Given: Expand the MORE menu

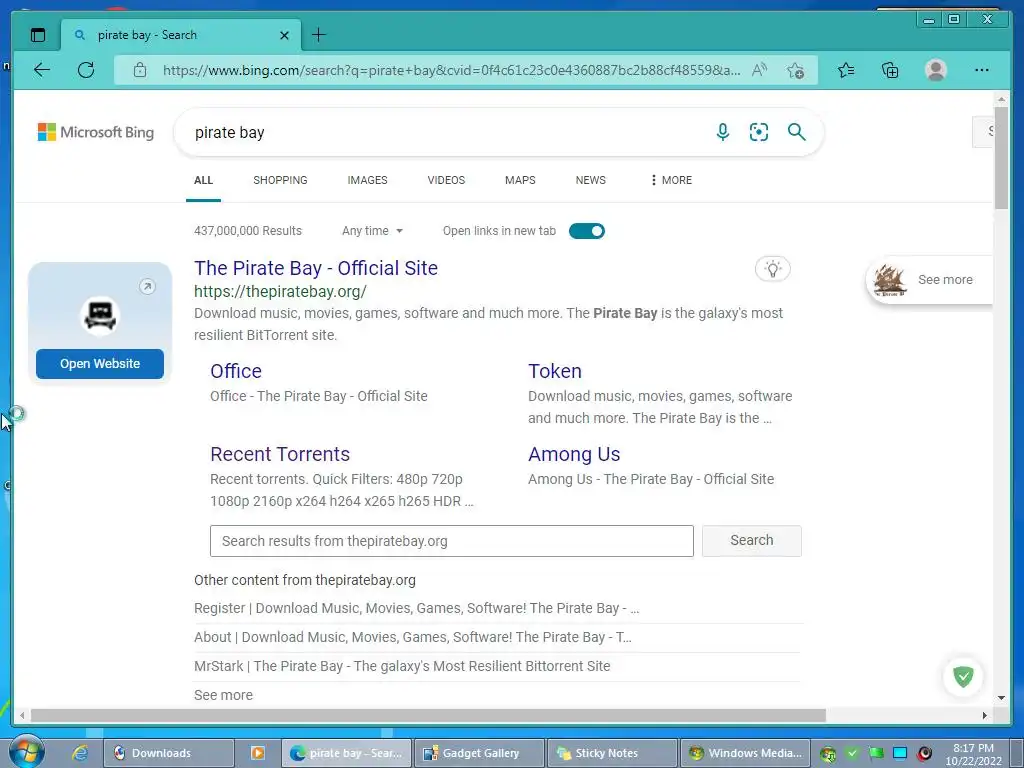Looking at the screenshot, I should coord(671,180).
